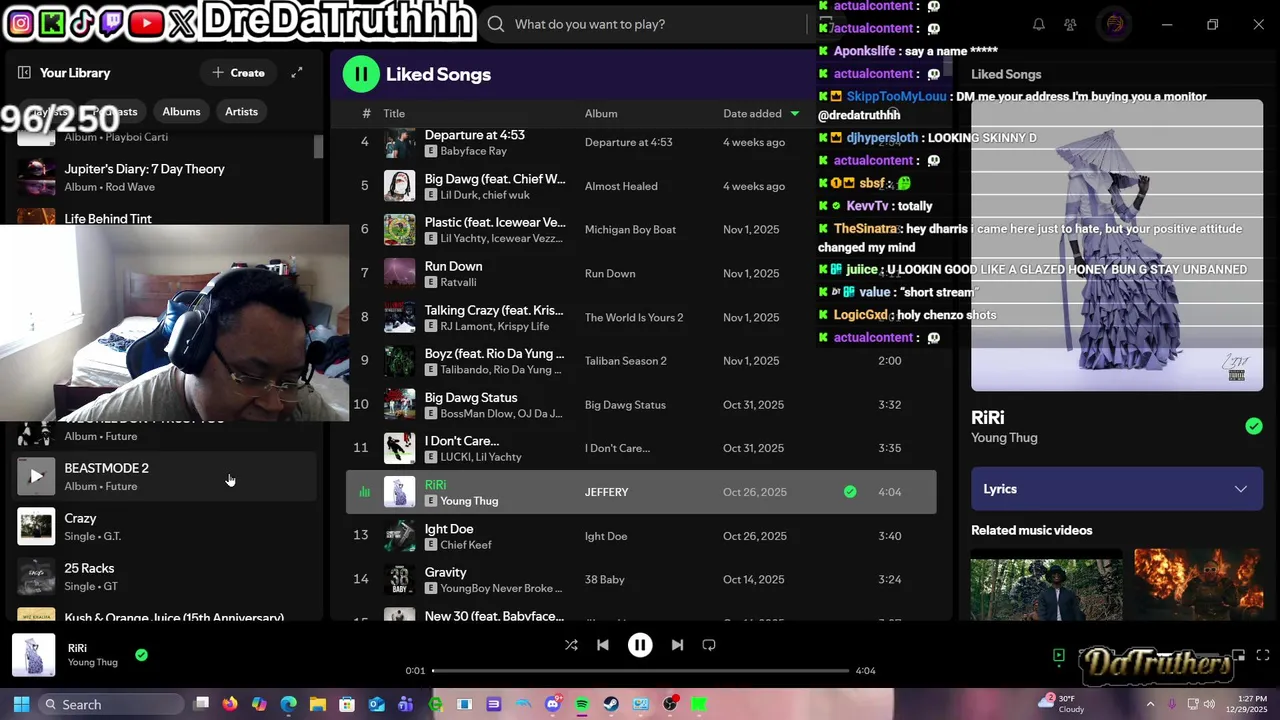The image size is (1280, 720).
Task: Click the green check next to RiRi in player bar
Action: pyautogui.click(x=141, y=655)
